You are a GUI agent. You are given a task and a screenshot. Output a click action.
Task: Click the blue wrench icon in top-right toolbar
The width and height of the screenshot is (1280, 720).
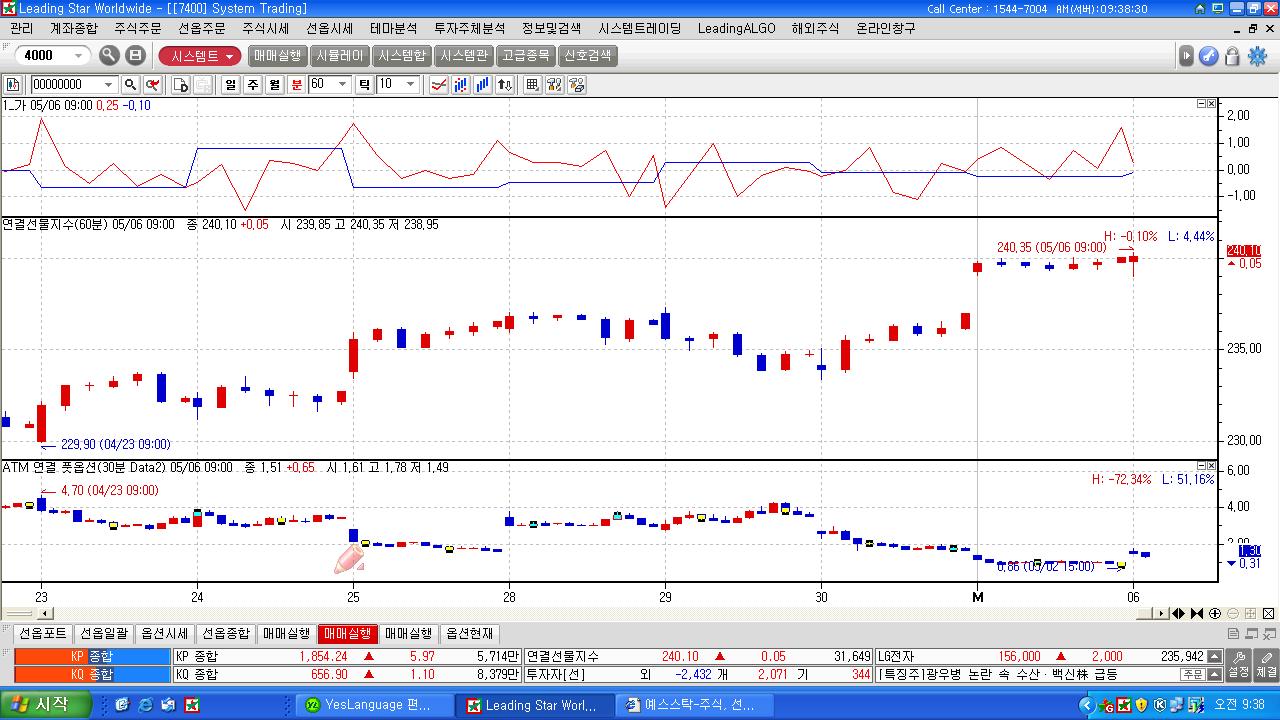coord(1209,56)
